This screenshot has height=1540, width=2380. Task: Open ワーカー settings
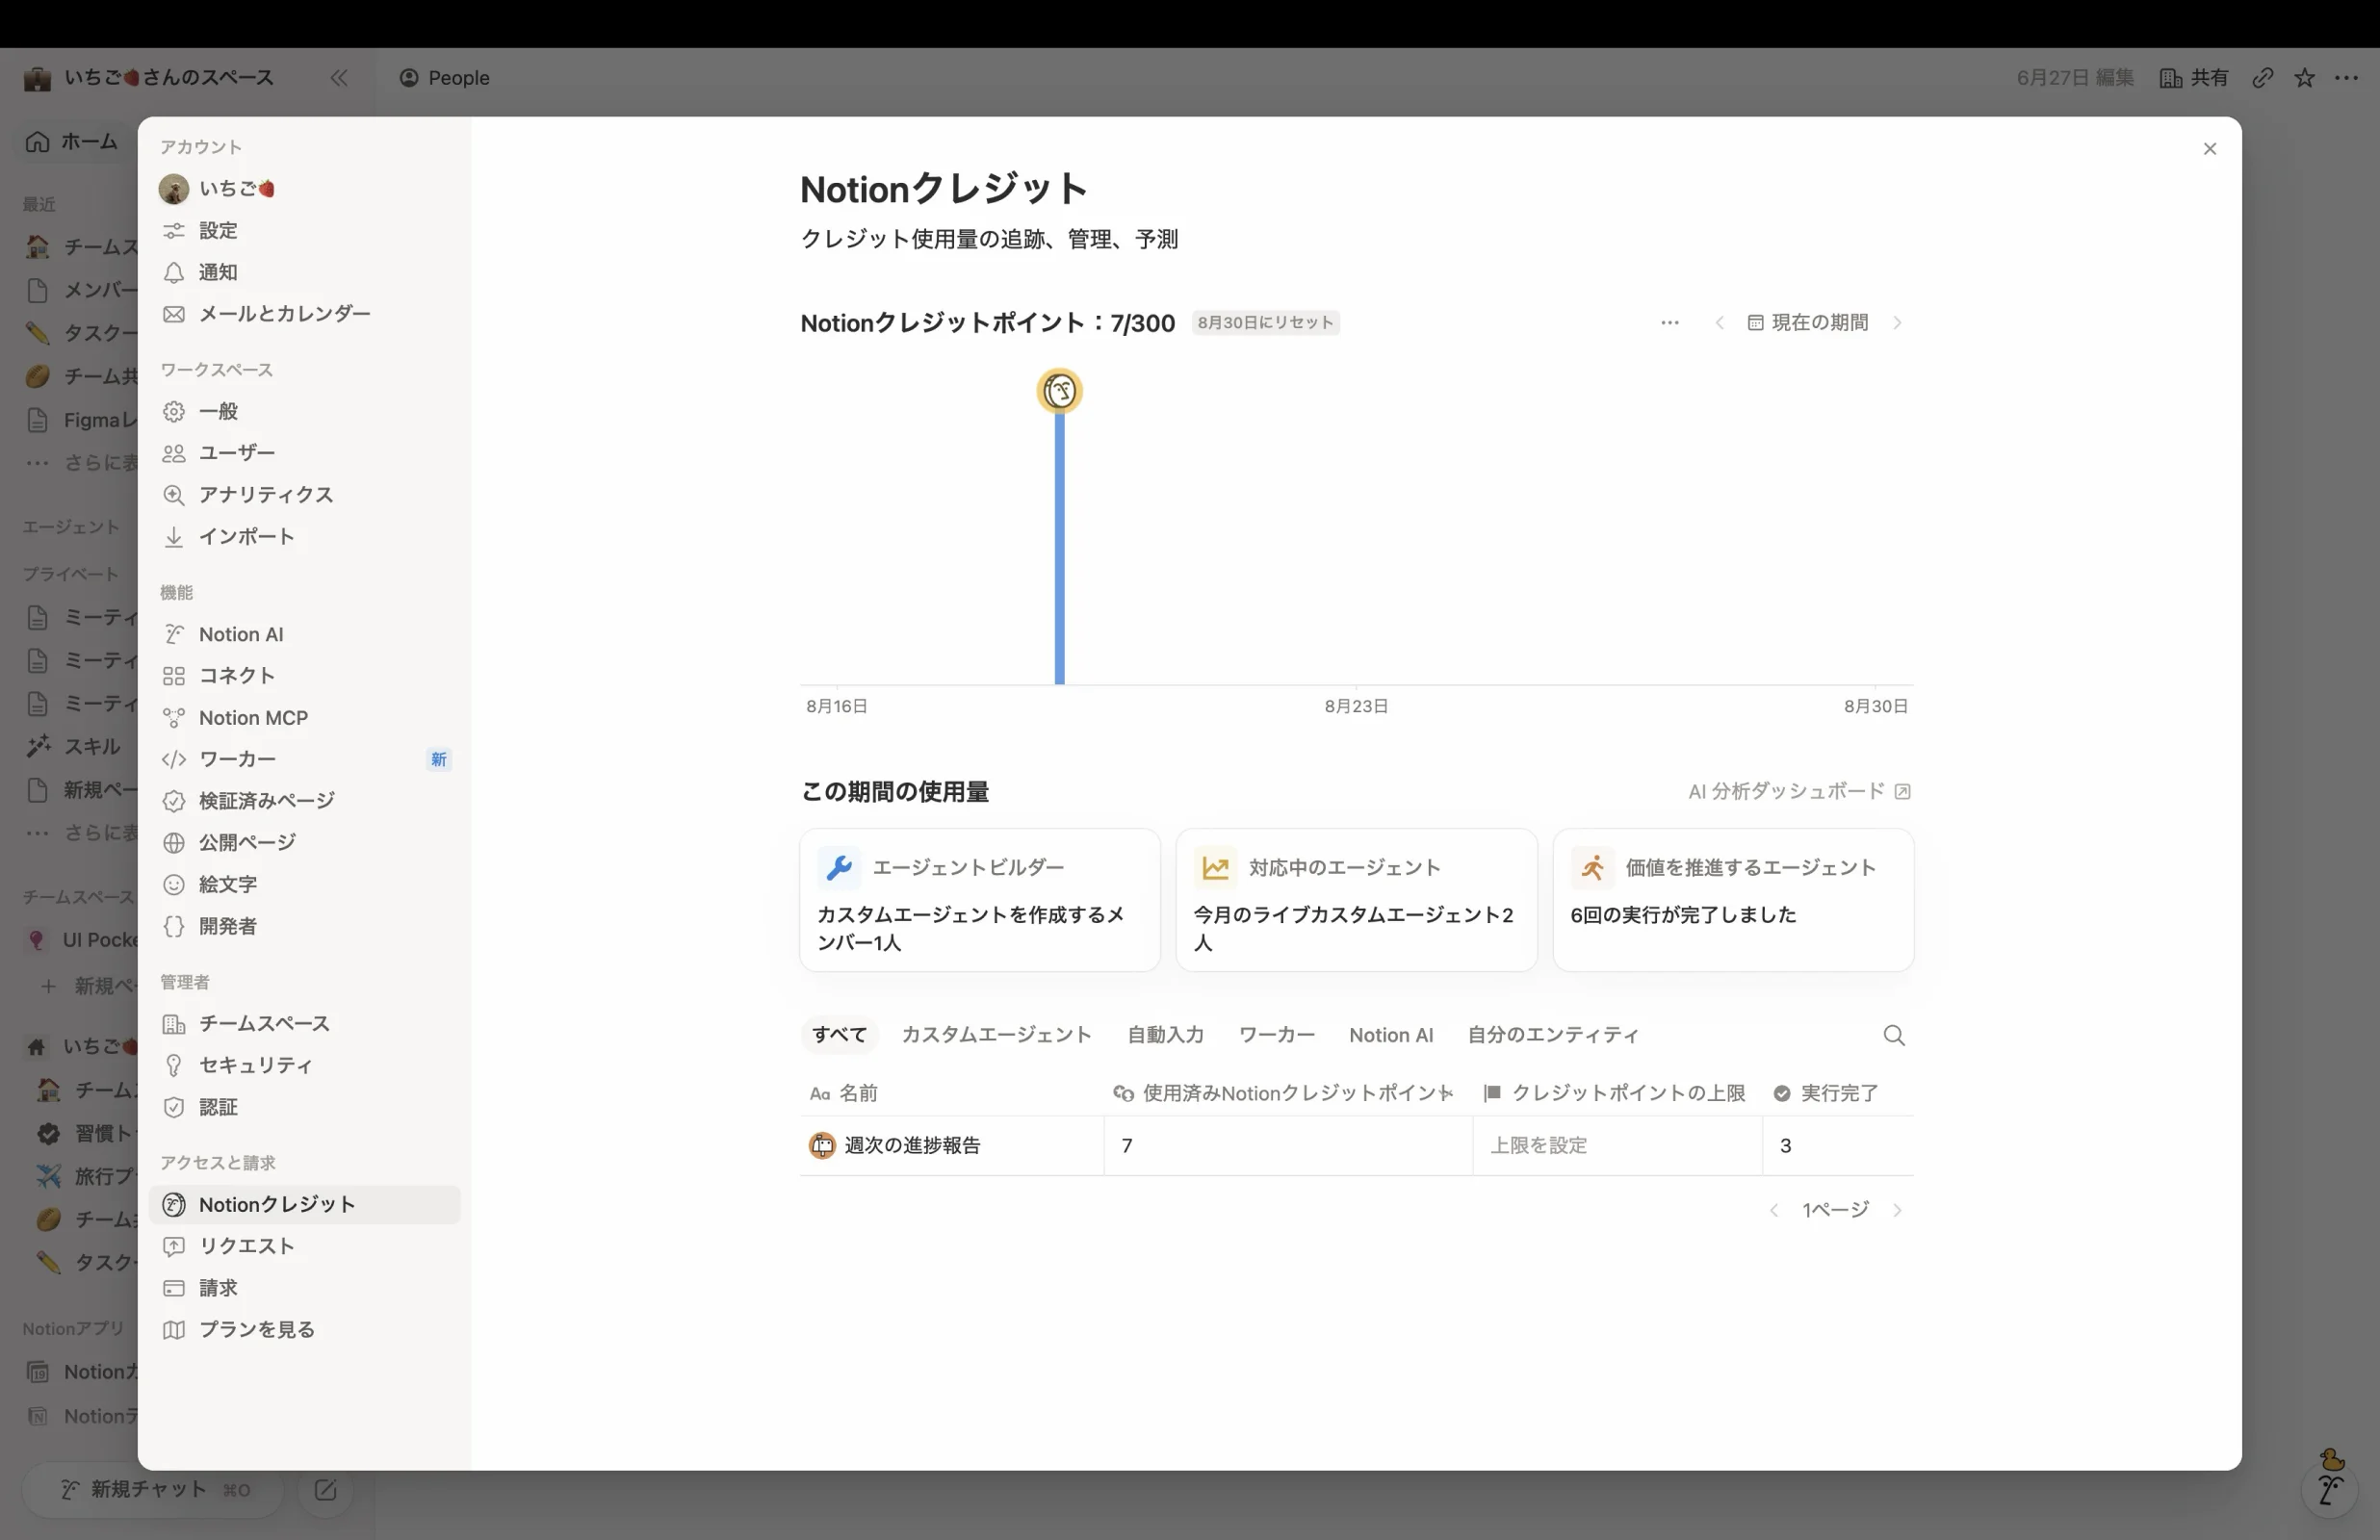click(x=304, y=759)
